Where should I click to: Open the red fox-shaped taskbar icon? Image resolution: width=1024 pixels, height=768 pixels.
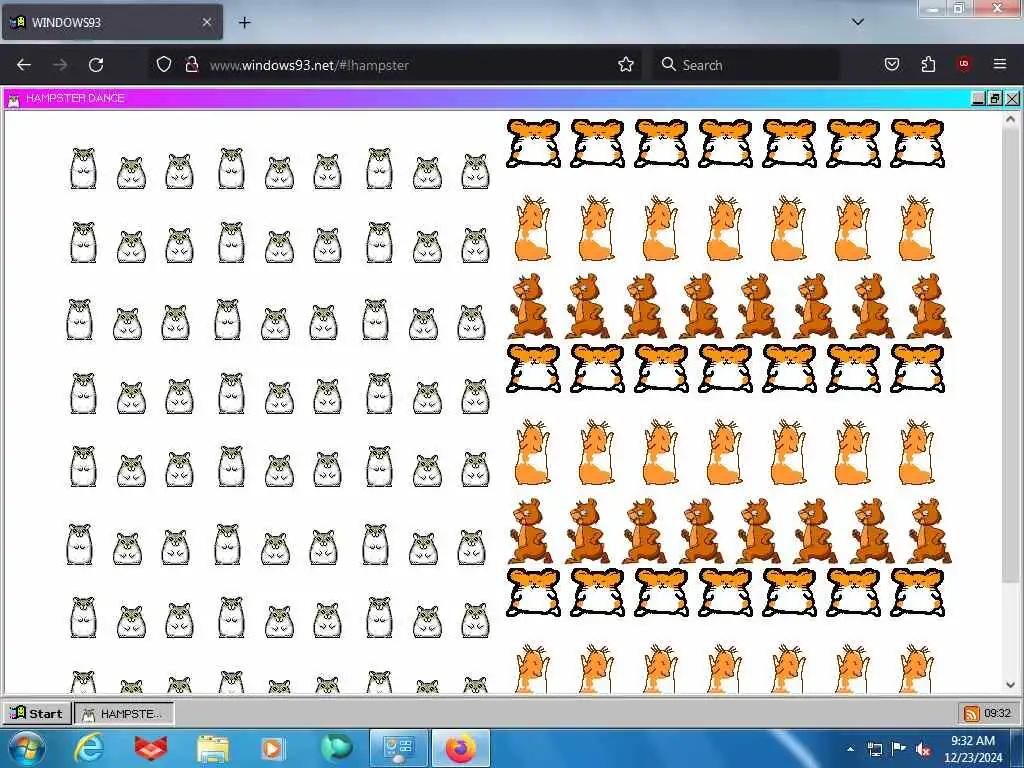(151, 748)
